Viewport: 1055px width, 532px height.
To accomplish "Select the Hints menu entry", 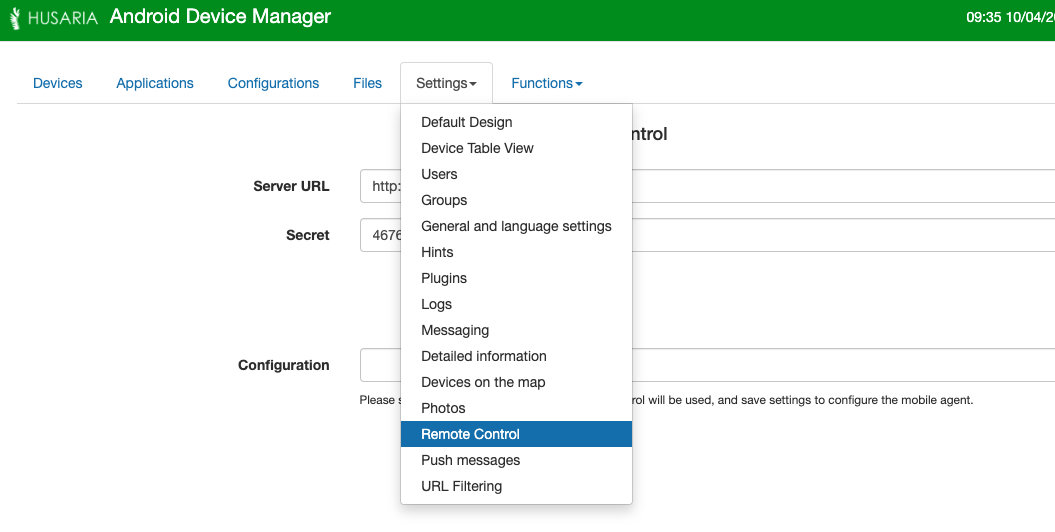I will point(516,252).
